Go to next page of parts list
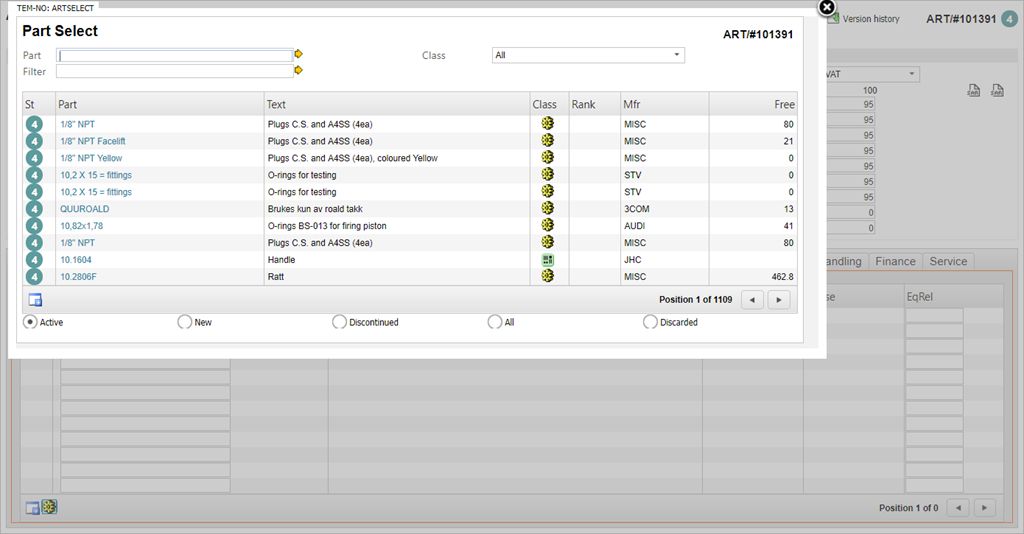 point(779,300)
